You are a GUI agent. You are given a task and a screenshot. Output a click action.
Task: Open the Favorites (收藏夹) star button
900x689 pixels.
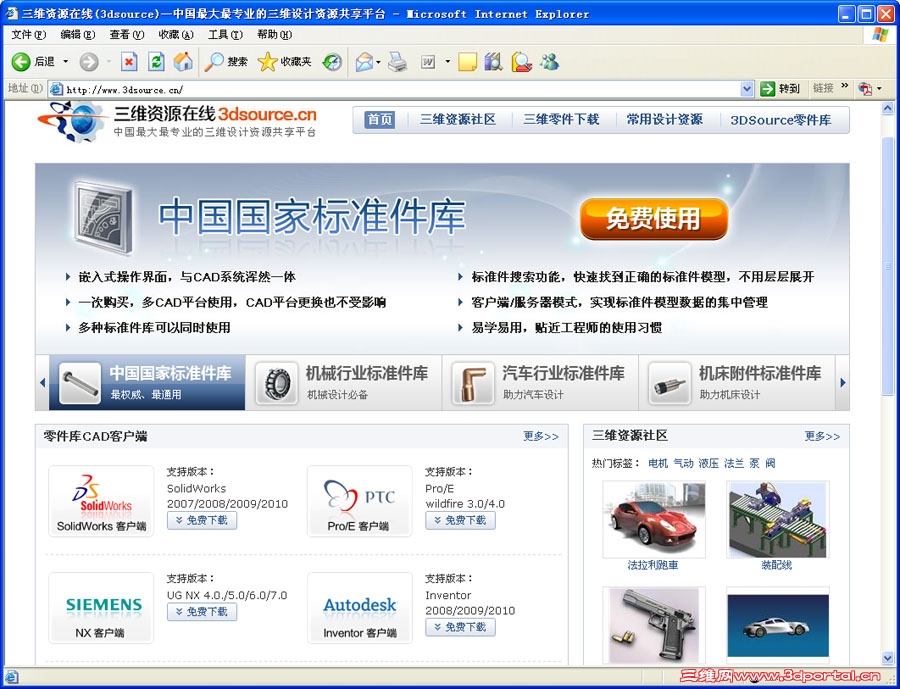[x=284, y=61]
